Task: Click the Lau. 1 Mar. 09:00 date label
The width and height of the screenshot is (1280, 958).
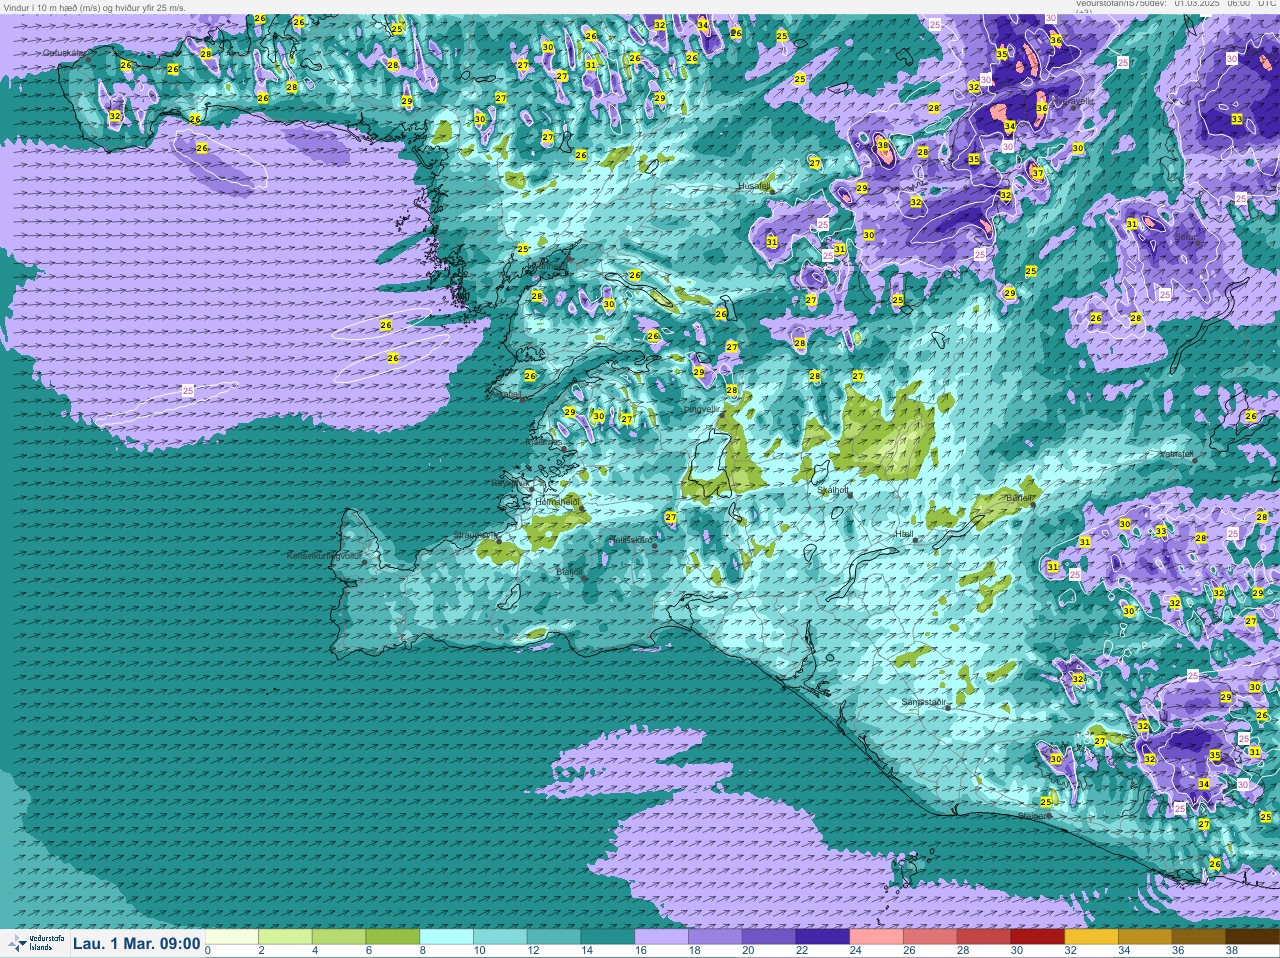Action: [x=137, y=943]
